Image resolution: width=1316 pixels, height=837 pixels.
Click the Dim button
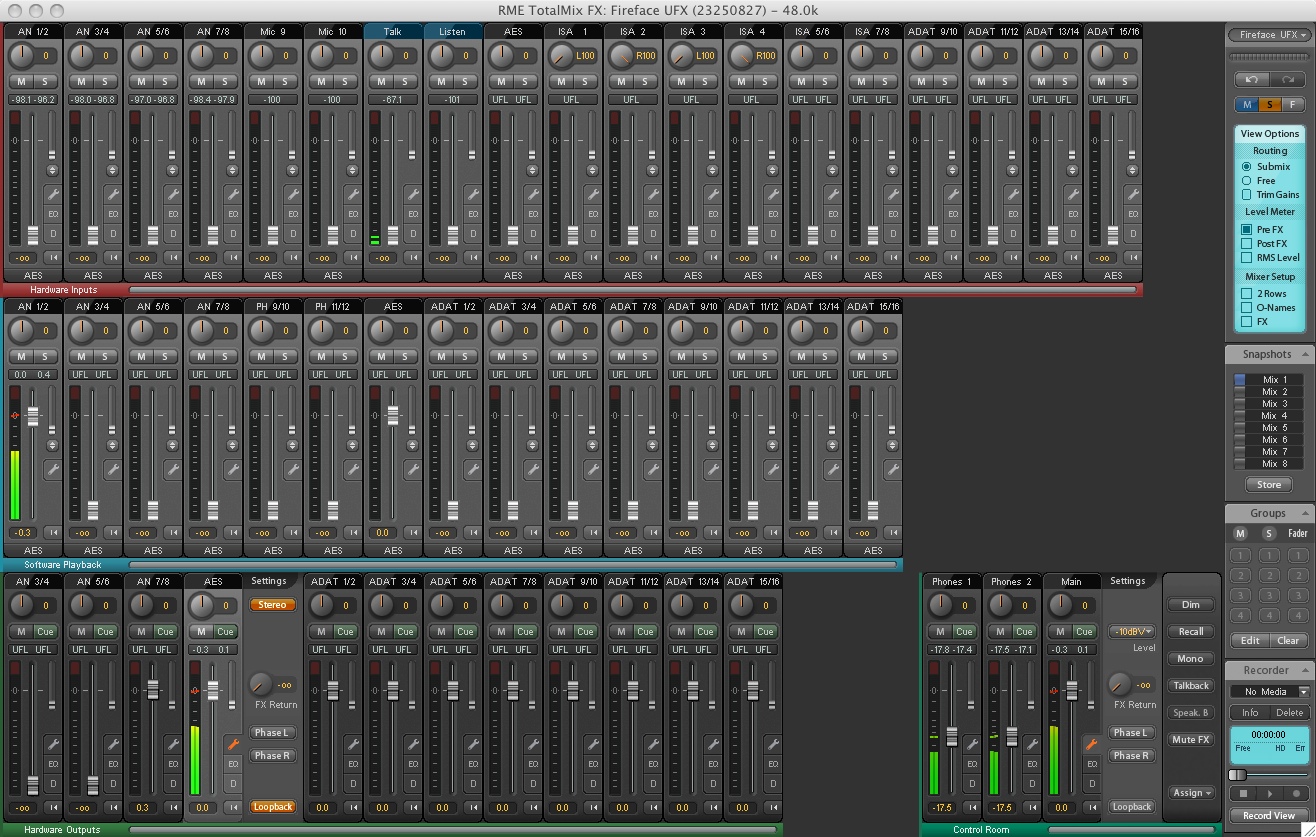[x=1191, y=604]
